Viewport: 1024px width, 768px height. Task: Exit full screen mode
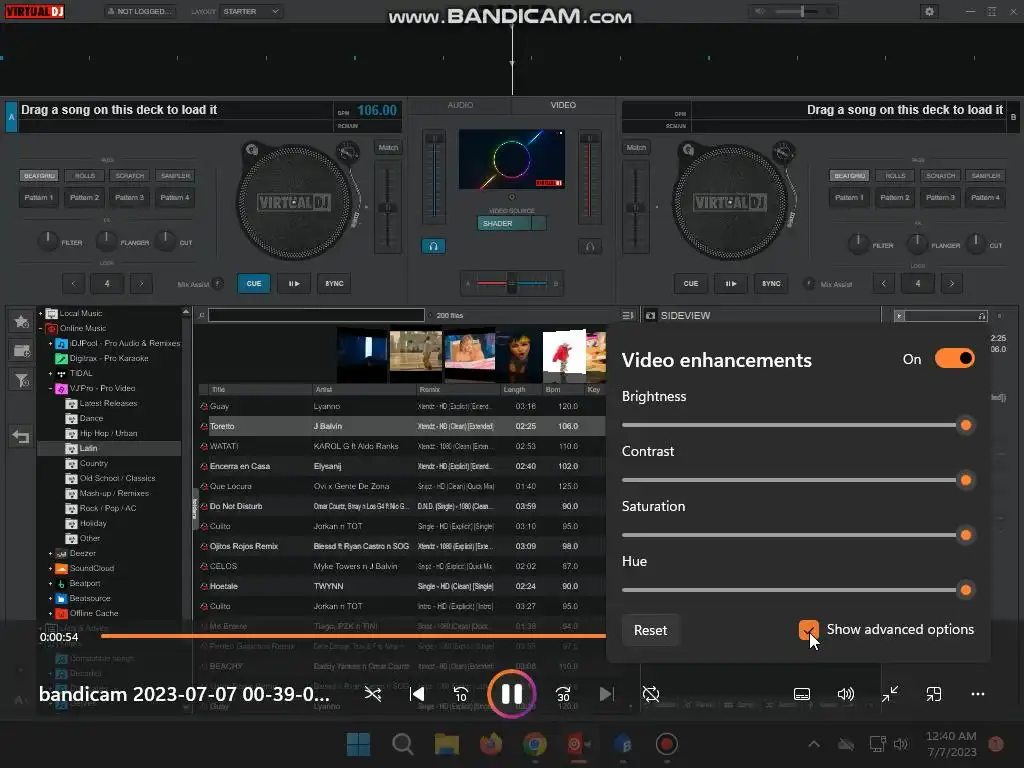(889, 694)
